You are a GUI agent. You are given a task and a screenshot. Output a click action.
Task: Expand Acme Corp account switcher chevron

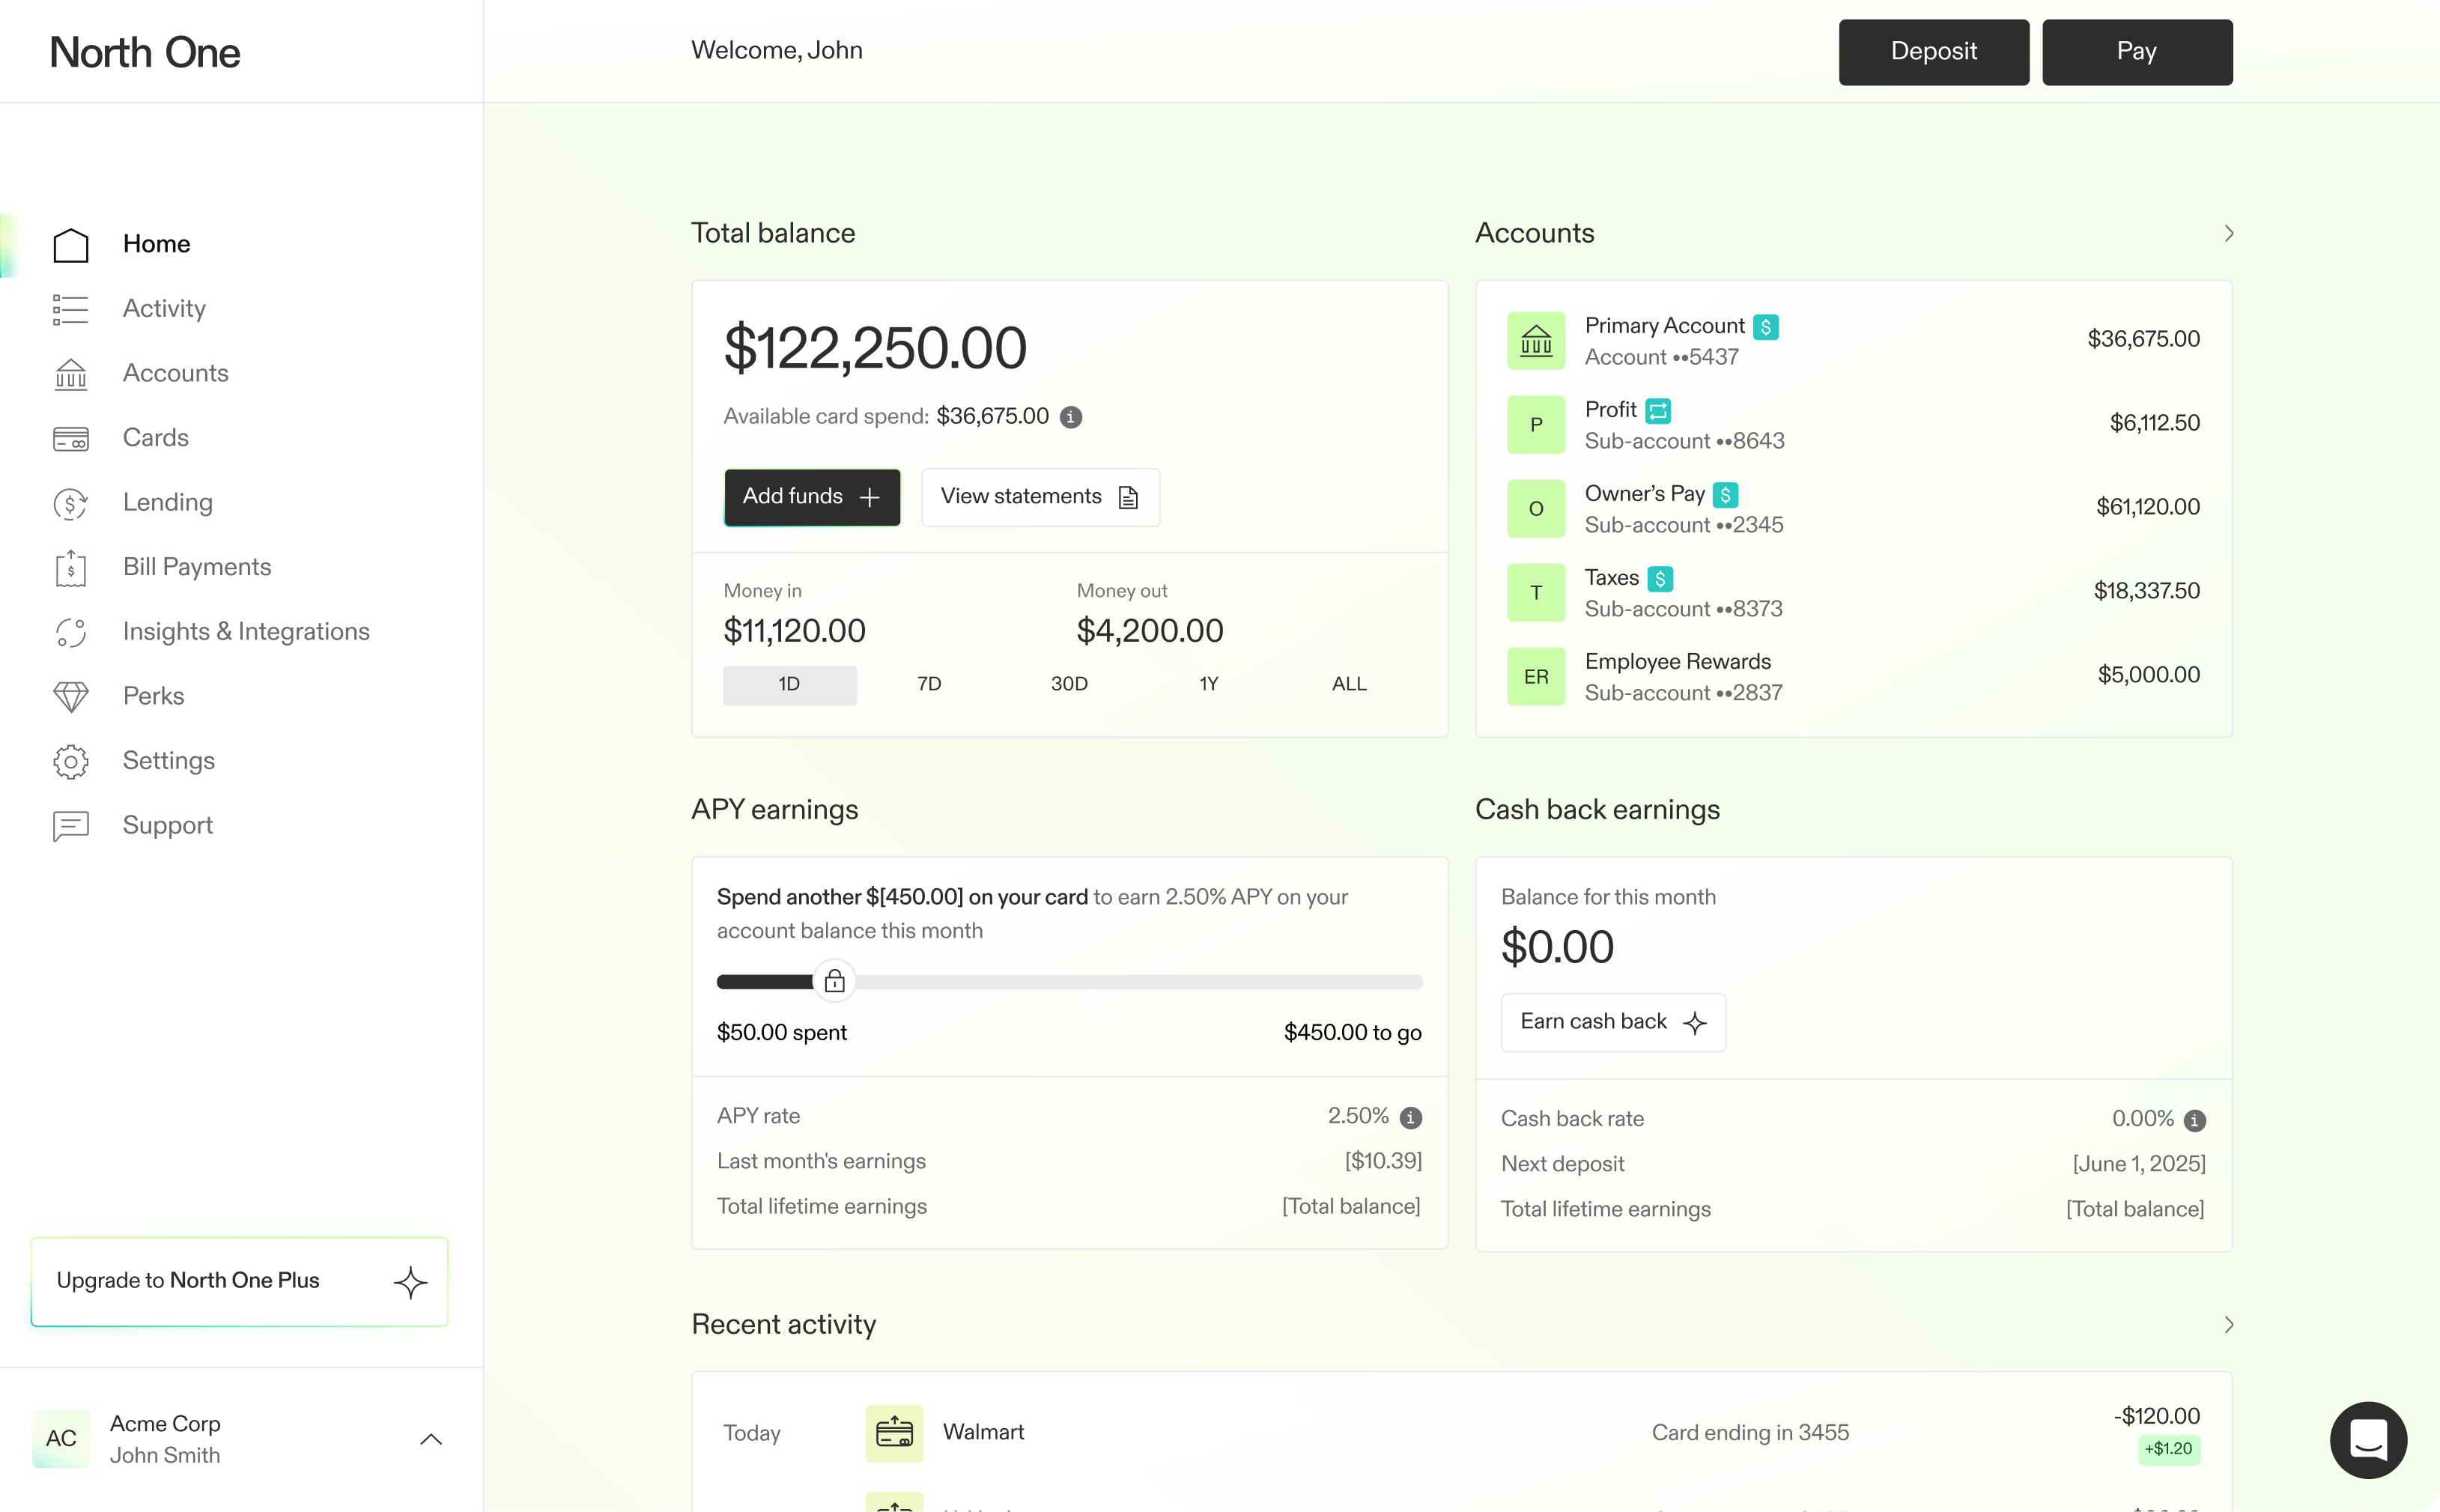[x=430, y=1439]
